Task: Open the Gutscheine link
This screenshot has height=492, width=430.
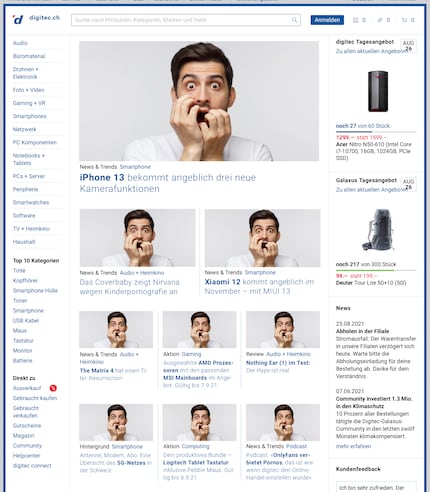Action: (27, 426)
